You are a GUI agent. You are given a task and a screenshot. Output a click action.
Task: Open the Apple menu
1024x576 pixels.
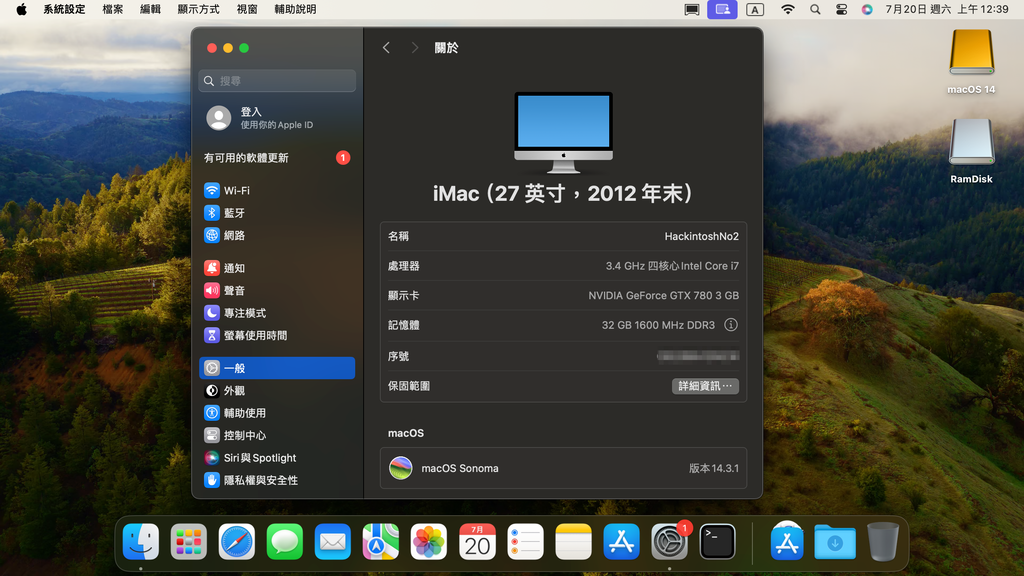tap(22, 9)
